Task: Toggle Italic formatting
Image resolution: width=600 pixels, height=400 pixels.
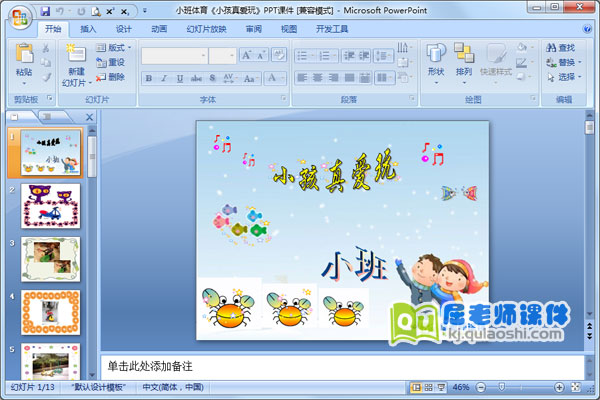Action: click(164, 78)
